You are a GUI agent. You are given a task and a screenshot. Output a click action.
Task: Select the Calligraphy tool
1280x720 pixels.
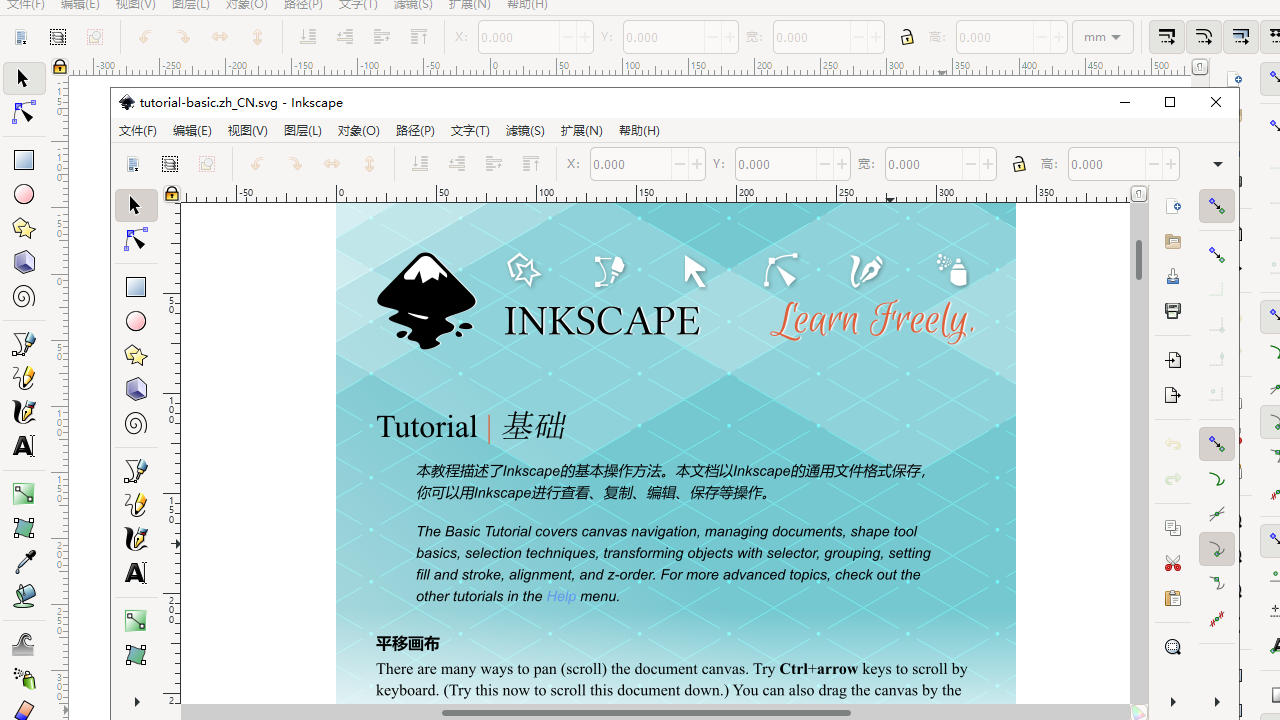tap(136, 538)
